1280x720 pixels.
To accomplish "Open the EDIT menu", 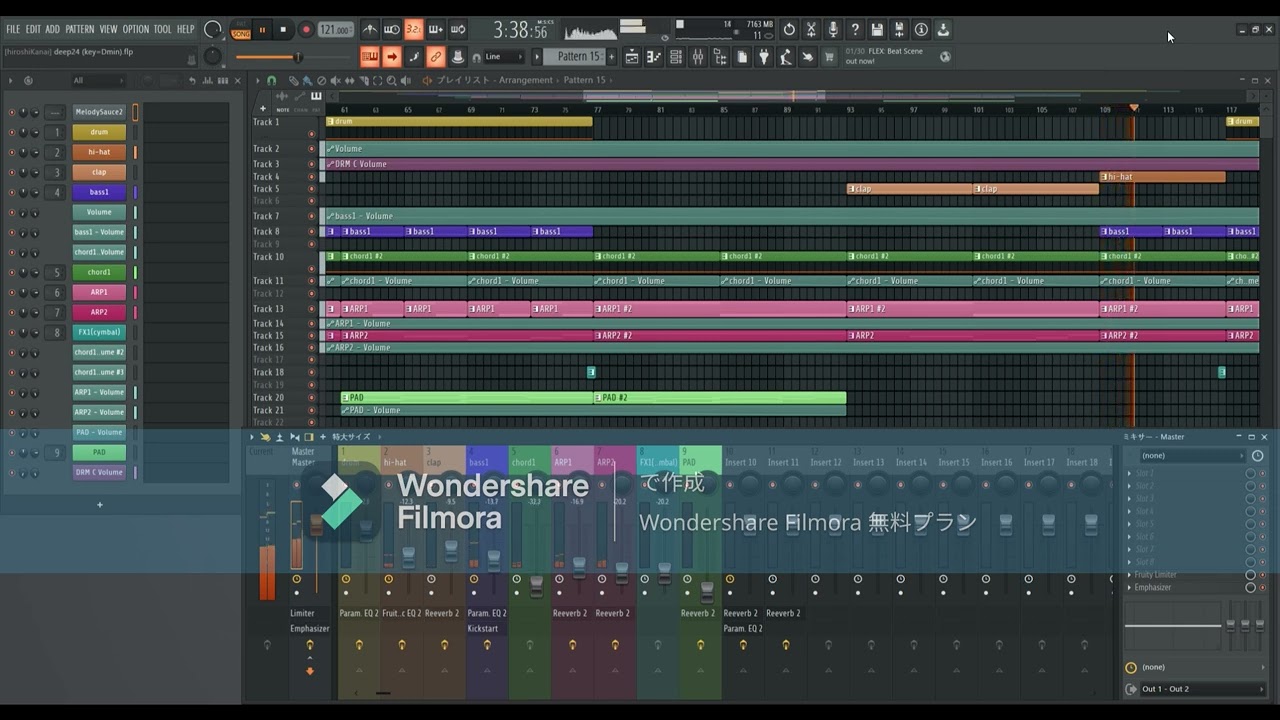I will [33, 30].
